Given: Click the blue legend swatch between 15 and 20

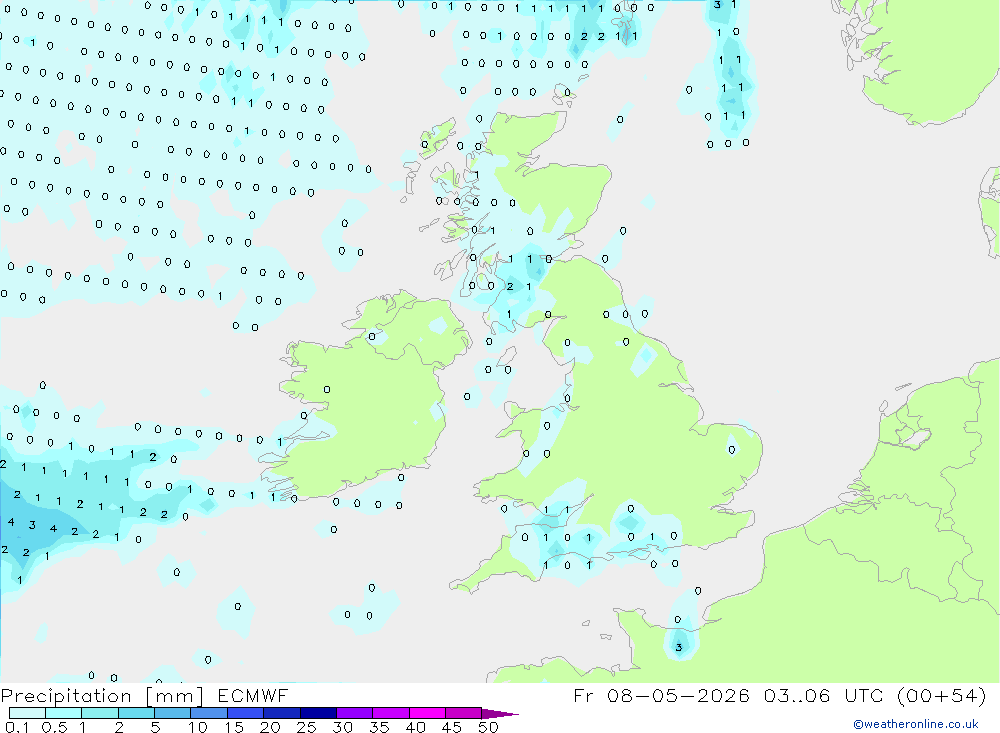Looking at the screenshot, I should pyautogui.click(x=245, y=713).
